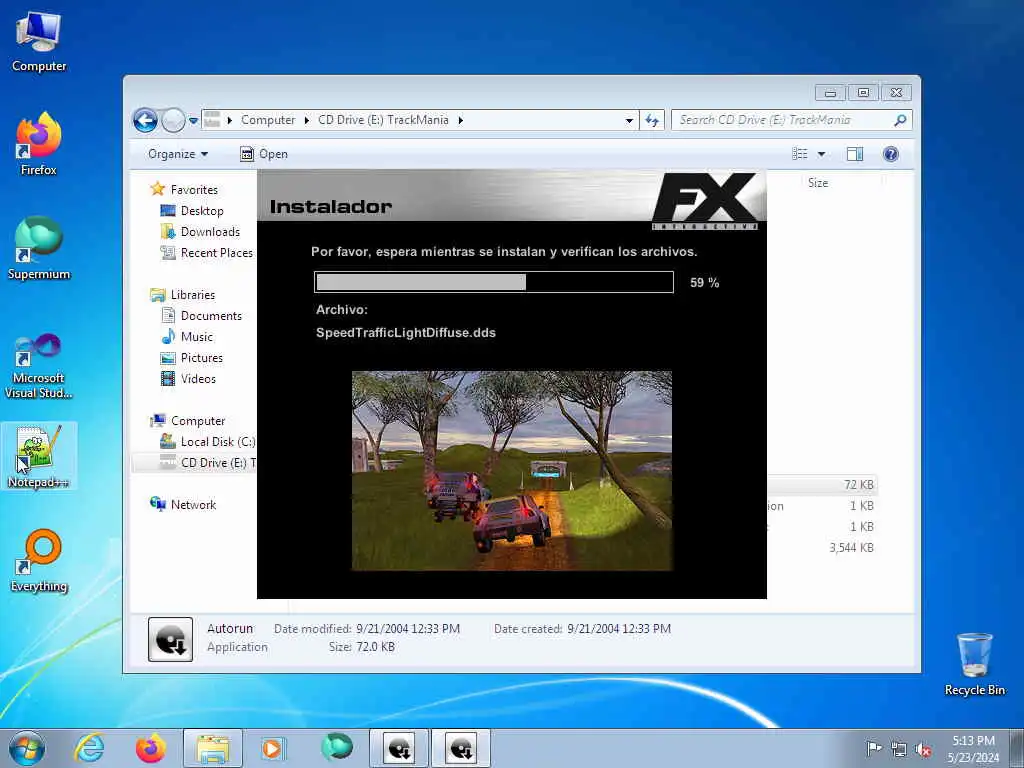This screenshot has width=1024, height=768.
Task: Select the file row showing 3,544 KB
Action: click(822, 547)
